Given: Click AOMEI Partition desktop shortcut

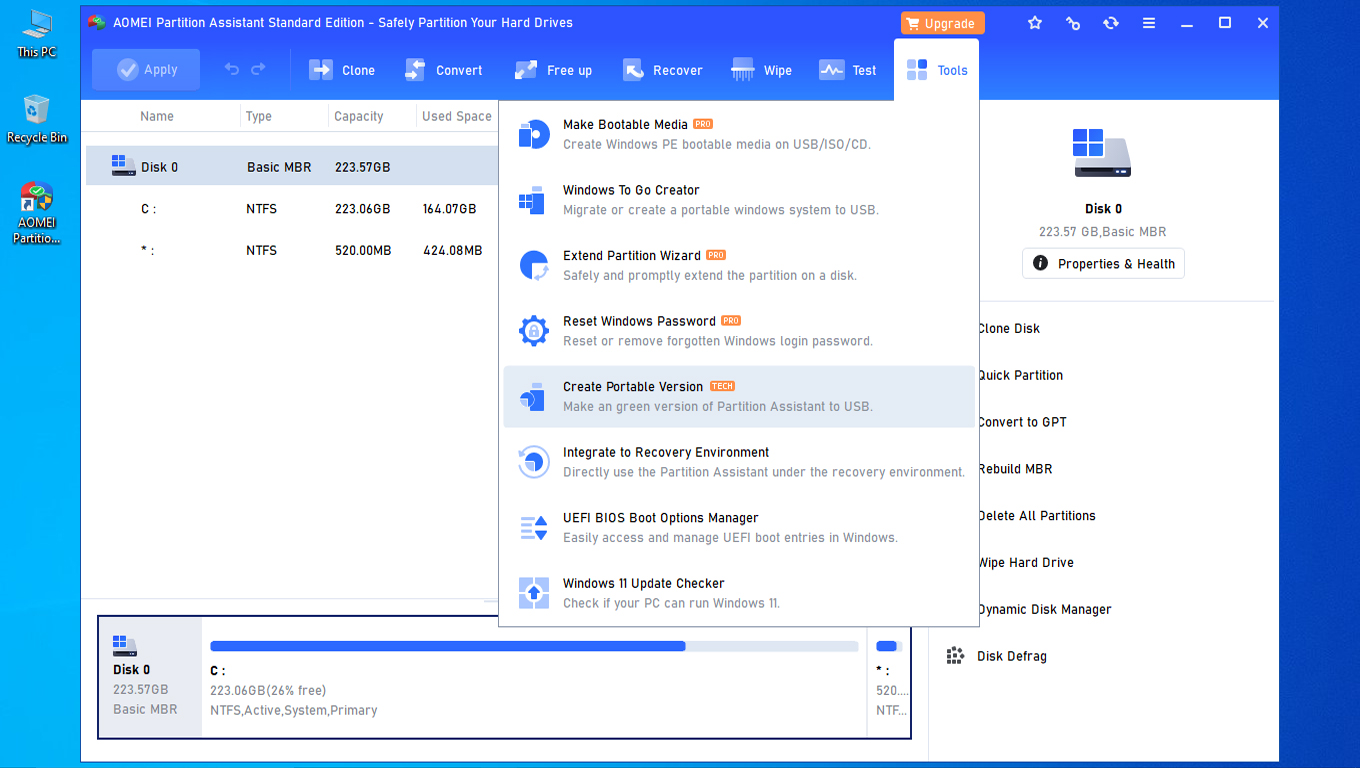Looking at the screenshot, I should tap(37, 213).
